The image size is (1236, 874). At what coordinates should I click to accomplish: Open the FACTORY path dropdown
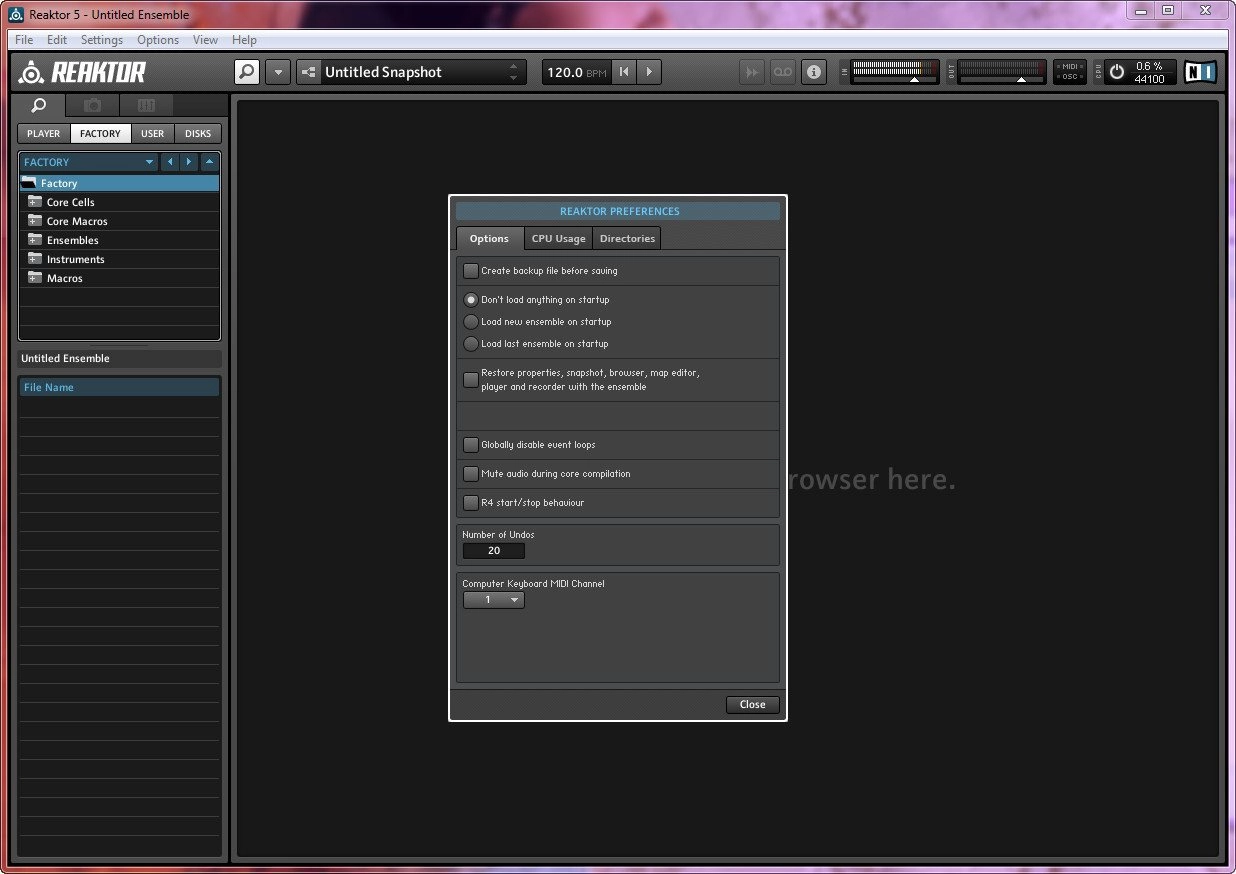pos(89,162)
